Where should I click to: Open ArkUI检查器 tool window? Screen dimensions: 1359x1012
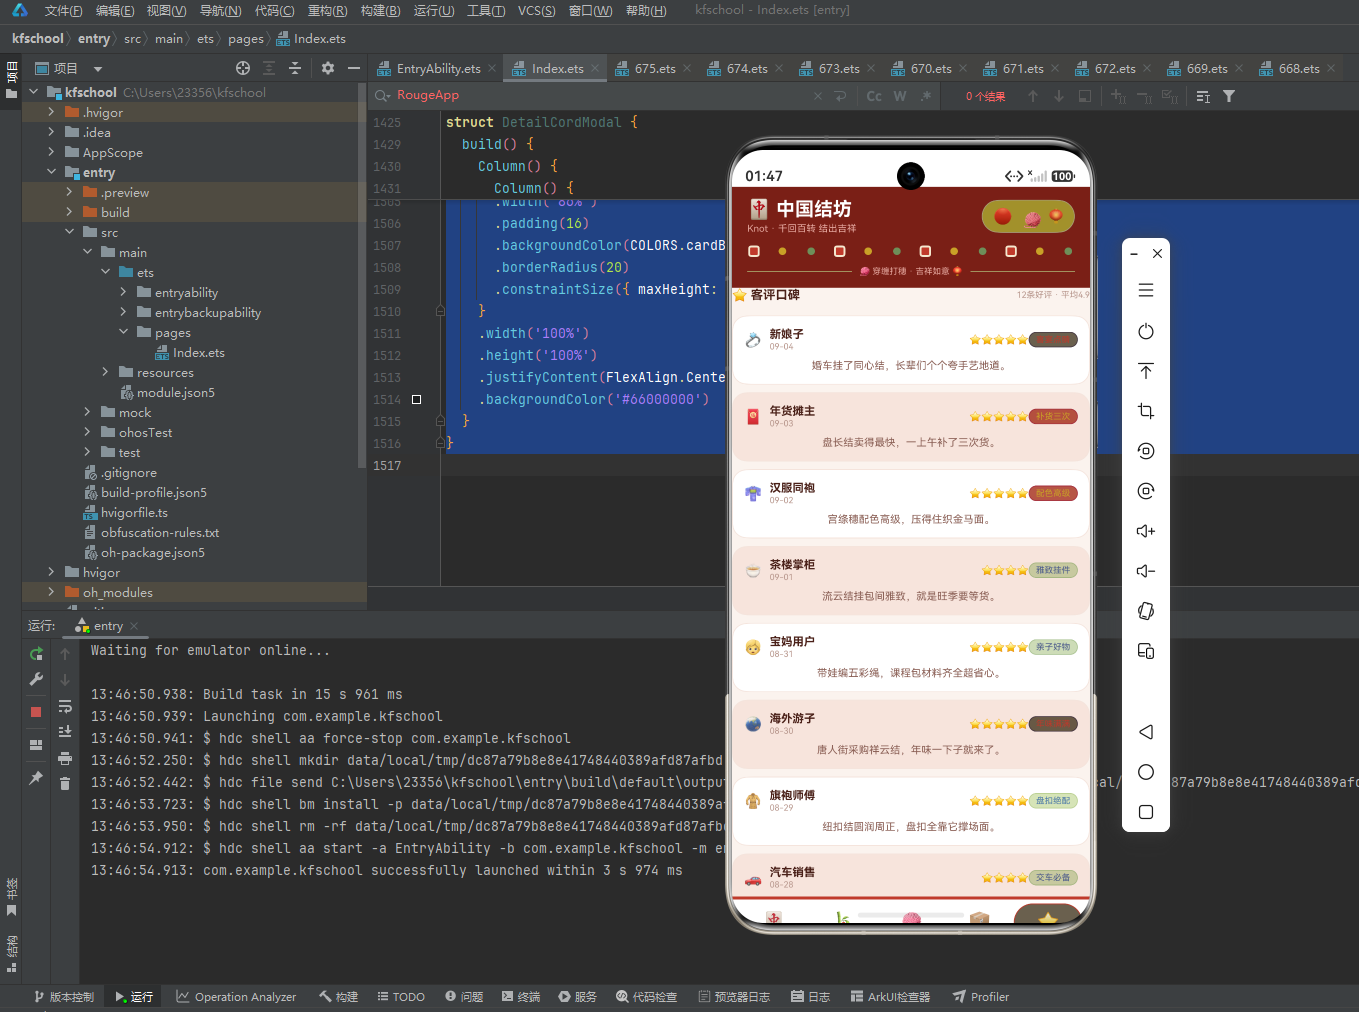coord(890,997)
